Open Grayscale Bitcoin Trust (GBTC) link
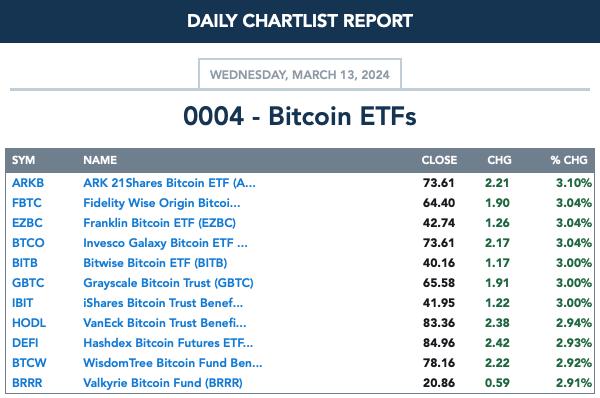 tap(168, 283)
